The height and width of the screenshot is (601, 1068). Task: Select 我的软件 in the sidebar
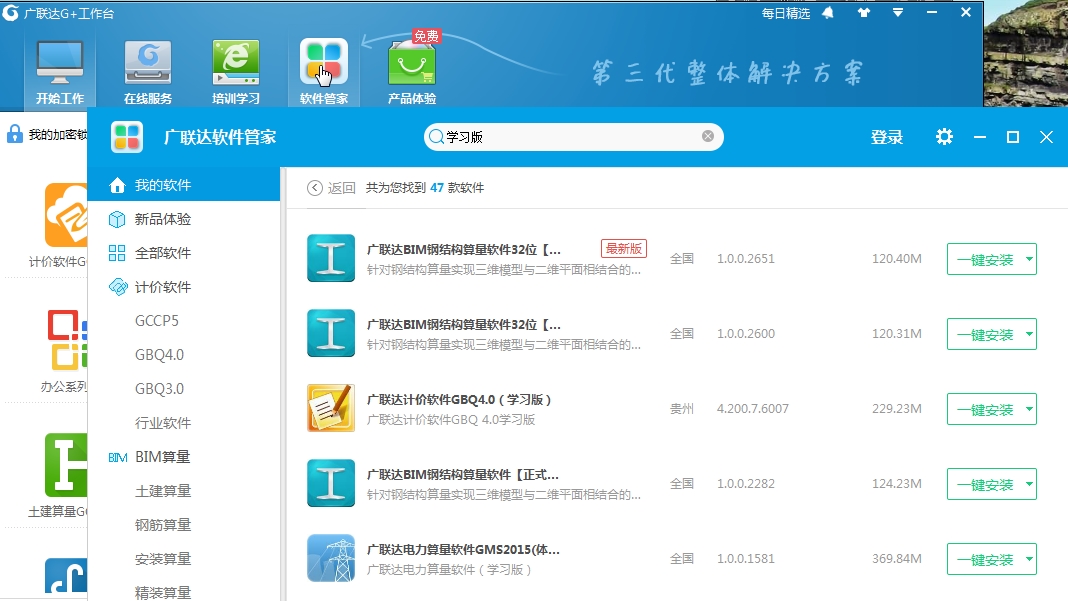point(184,185)
